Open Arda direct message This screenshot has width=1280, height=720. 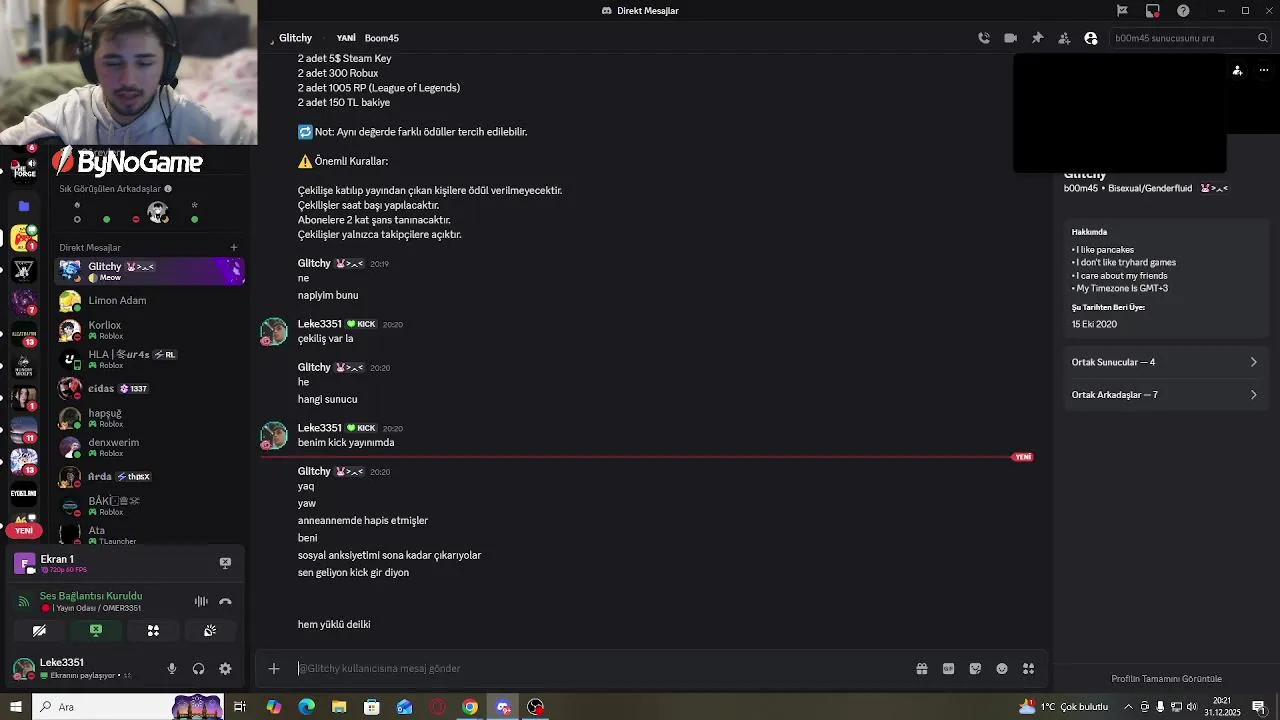[149, 476]
